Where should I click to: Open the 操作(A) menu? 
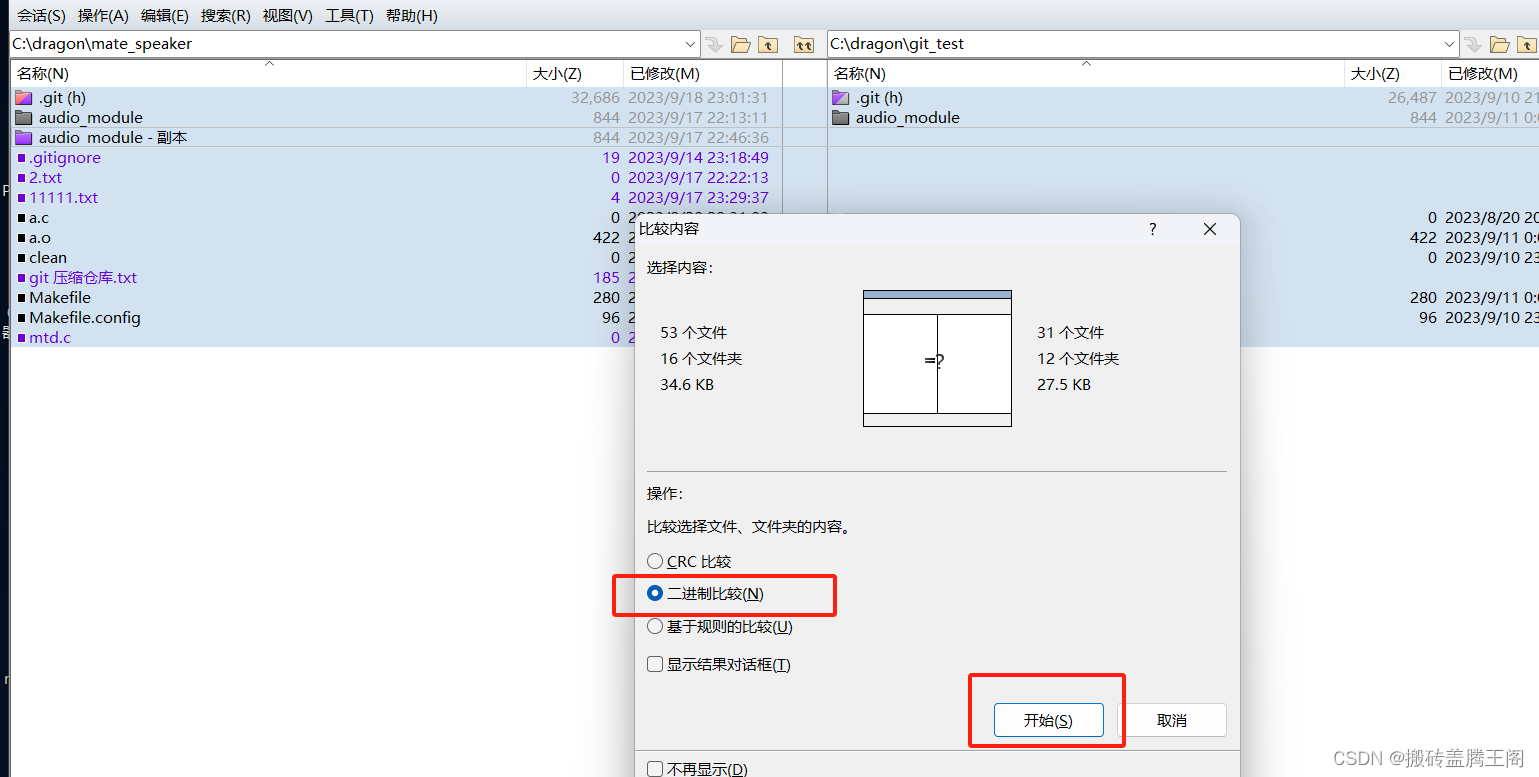point(103,15)
